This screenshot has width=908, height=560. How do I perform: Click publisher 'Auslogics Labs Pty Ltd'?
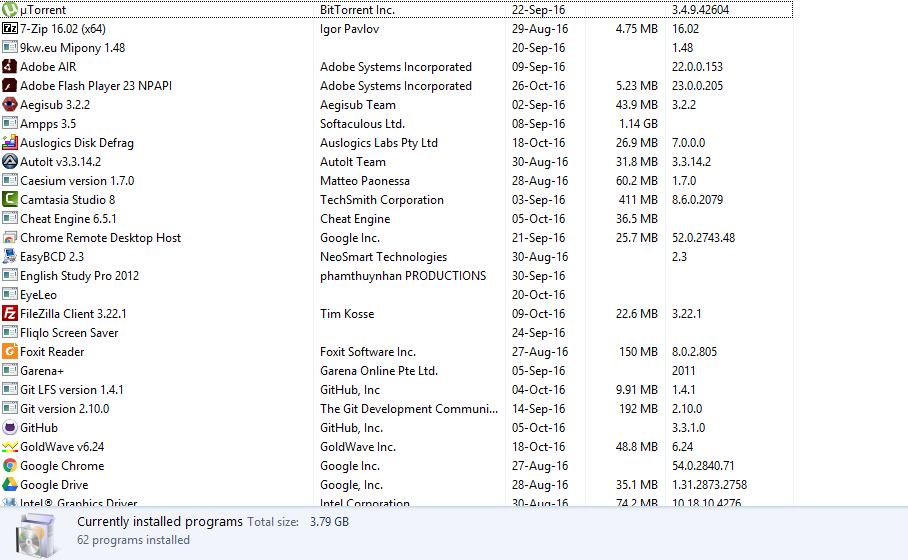[379, 143]
